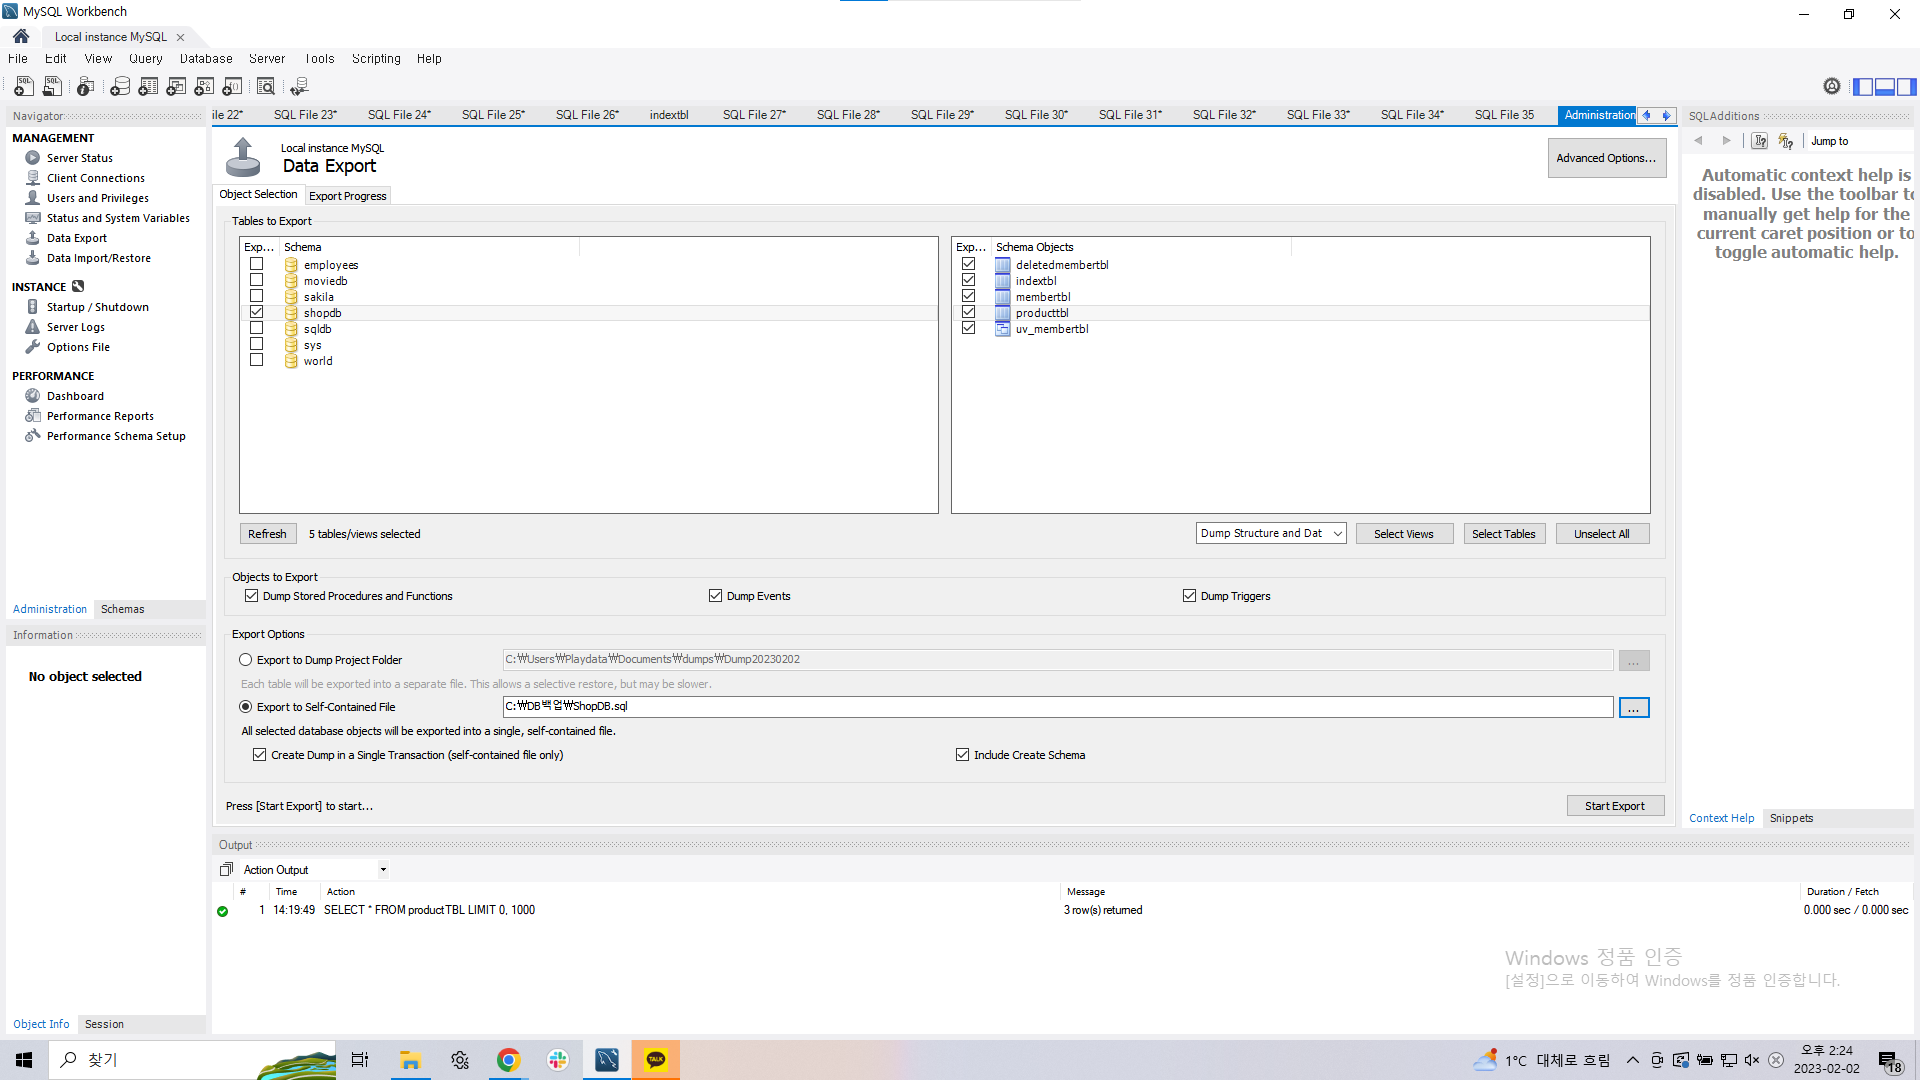Image resolution: width=1920 pixels, height=1080 pixels.
Task: Open Client Connections in Navigator
Action: click(x=95, y=178)
